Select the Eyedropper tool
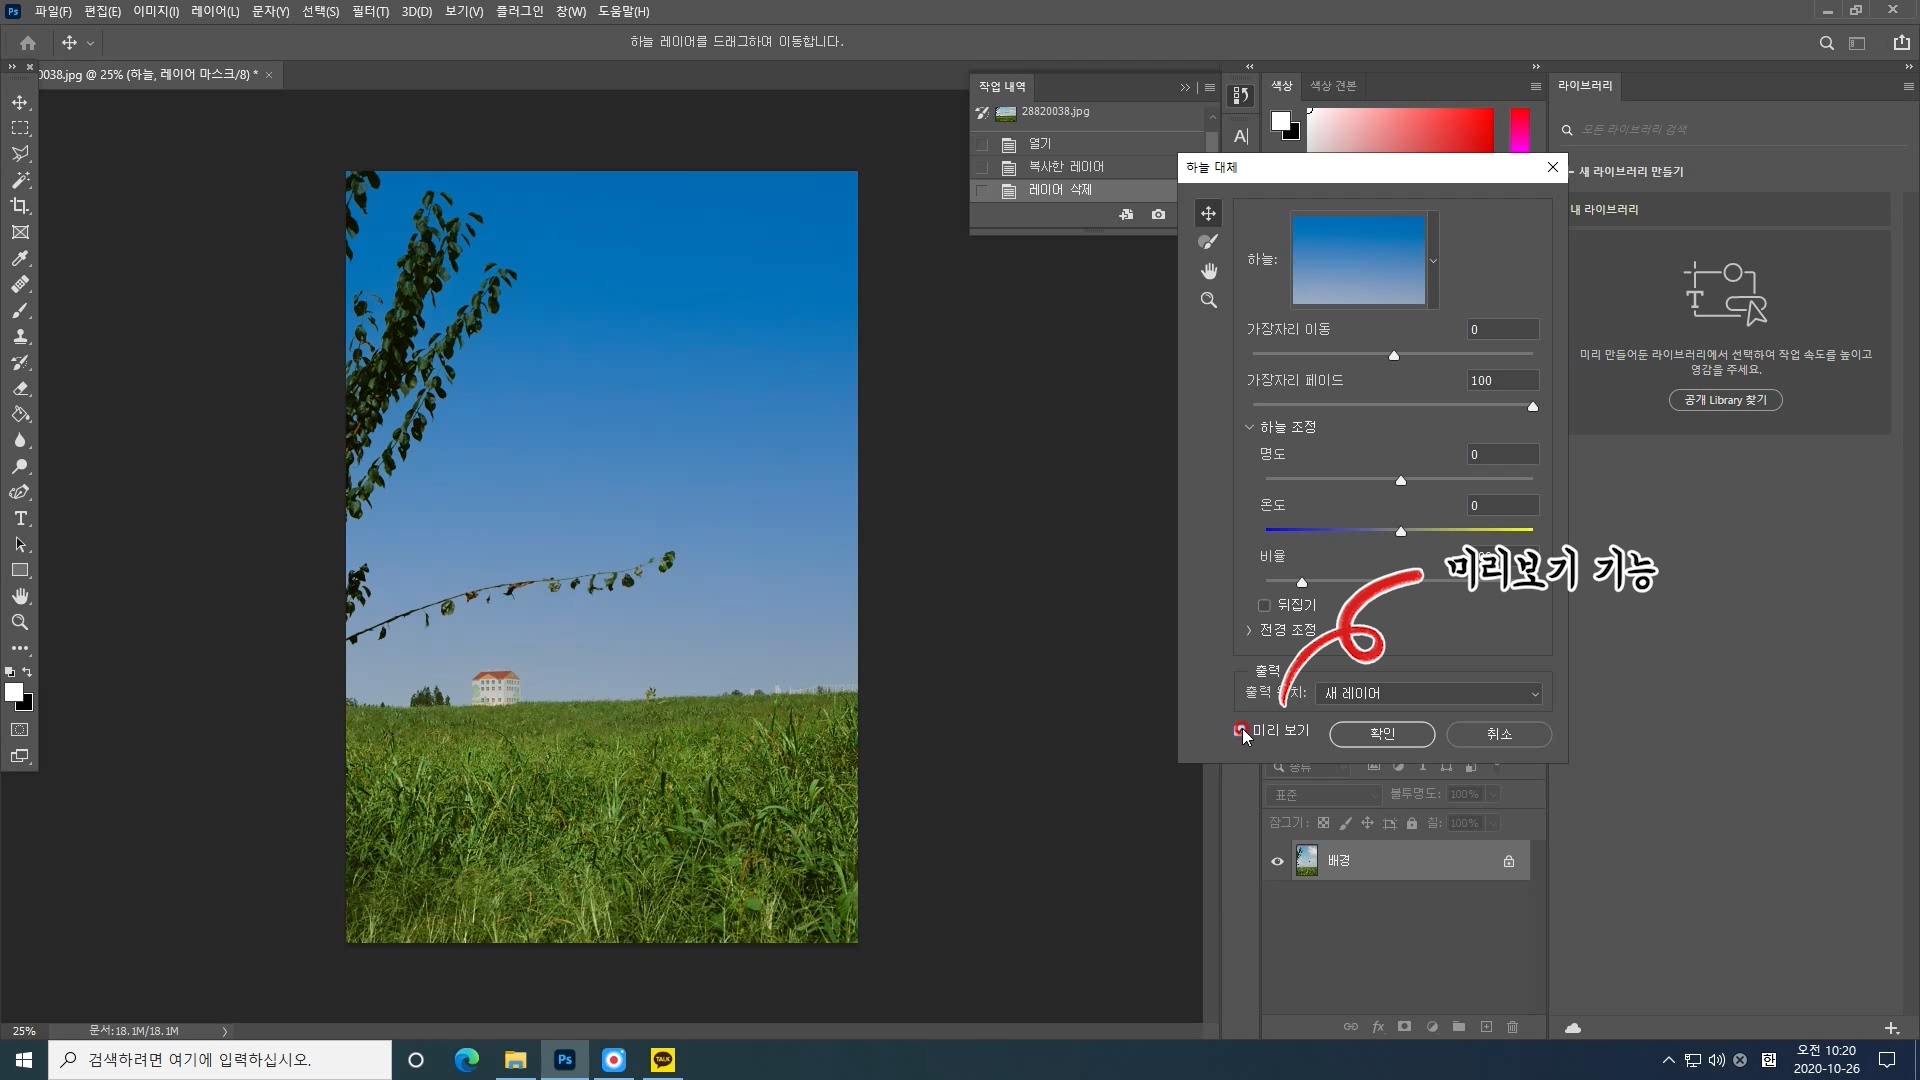The image size is (1920, 1080). point(20,258)
